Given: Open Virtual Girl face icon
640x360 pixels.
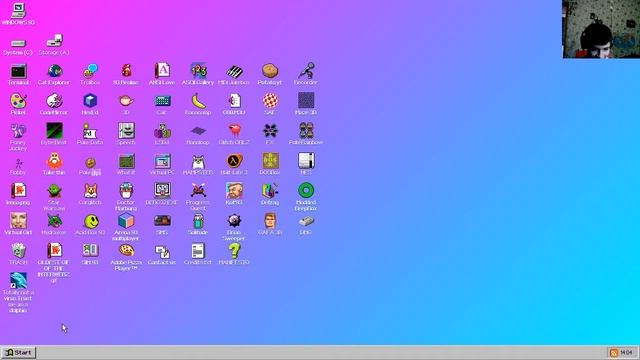Looking at the screenshot, I should click(x=18, y=221).
